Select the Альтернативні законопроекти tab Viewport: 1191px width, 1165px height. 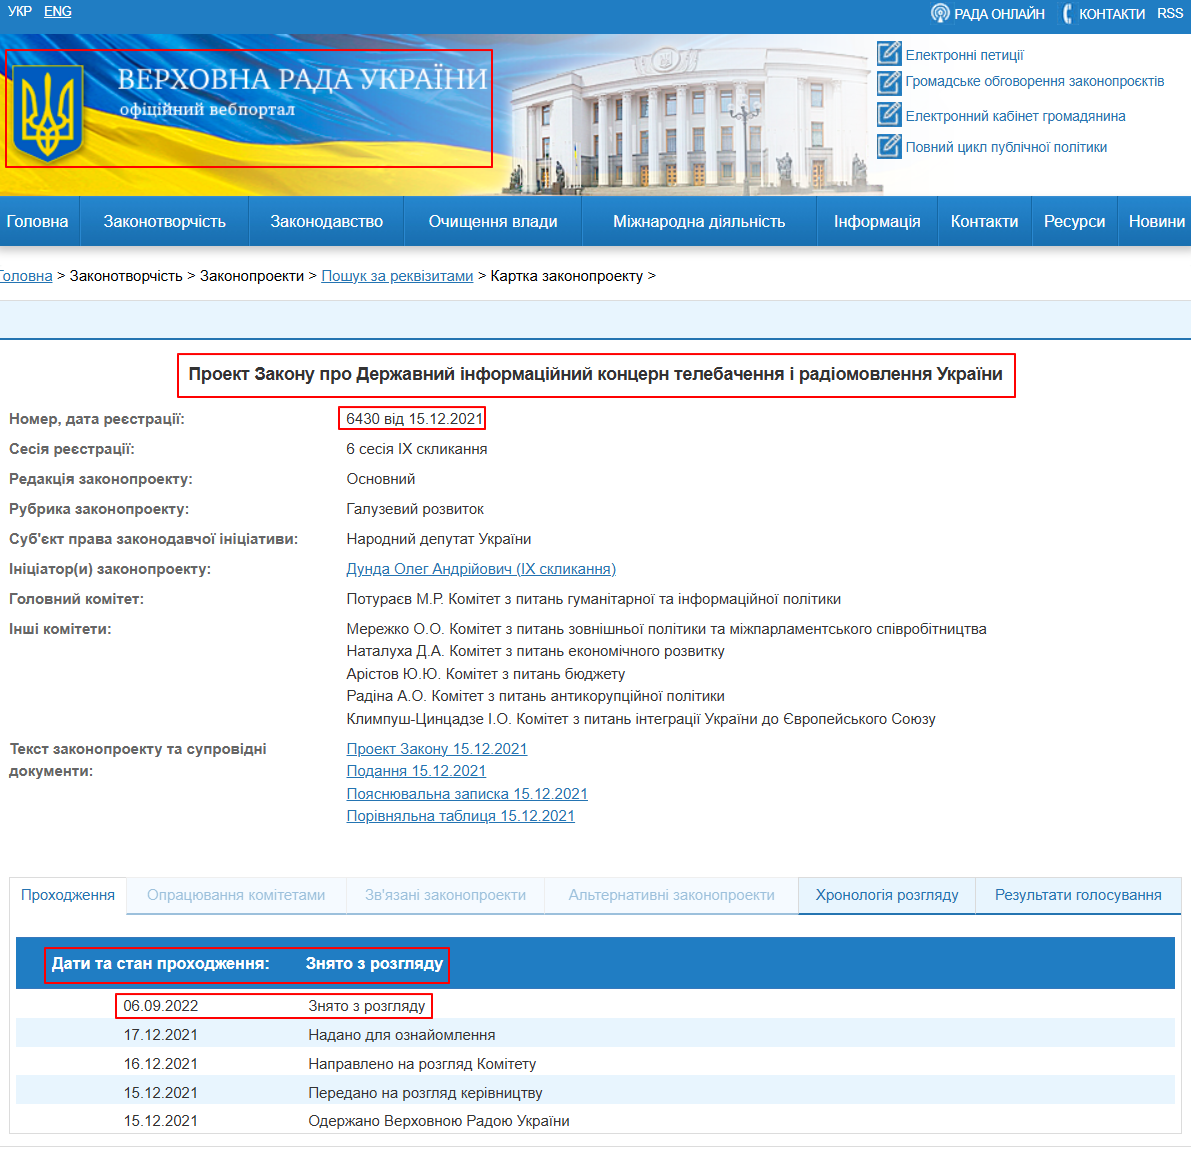point(671,895)
